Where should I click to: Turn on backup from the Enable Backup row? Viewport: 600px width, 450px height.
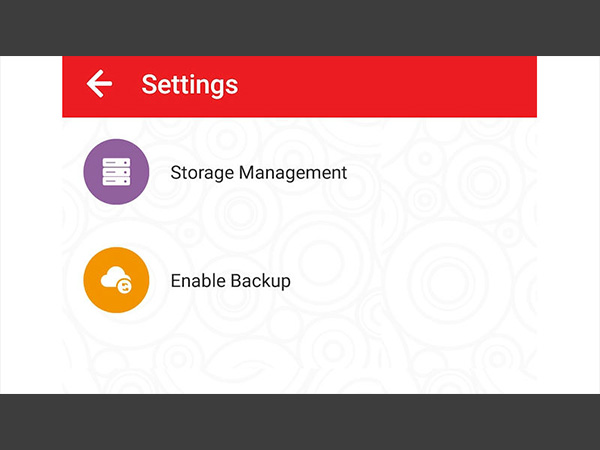230,280
